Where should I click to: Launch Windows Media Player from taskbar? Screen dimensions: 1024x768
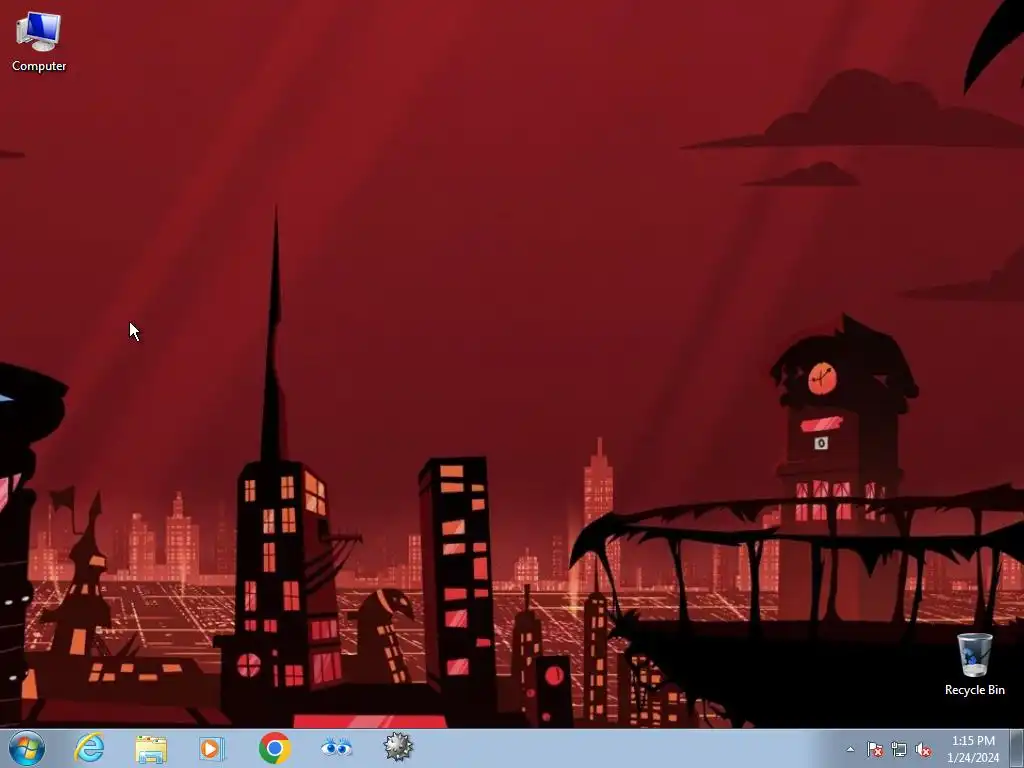[x=212, y=749]
